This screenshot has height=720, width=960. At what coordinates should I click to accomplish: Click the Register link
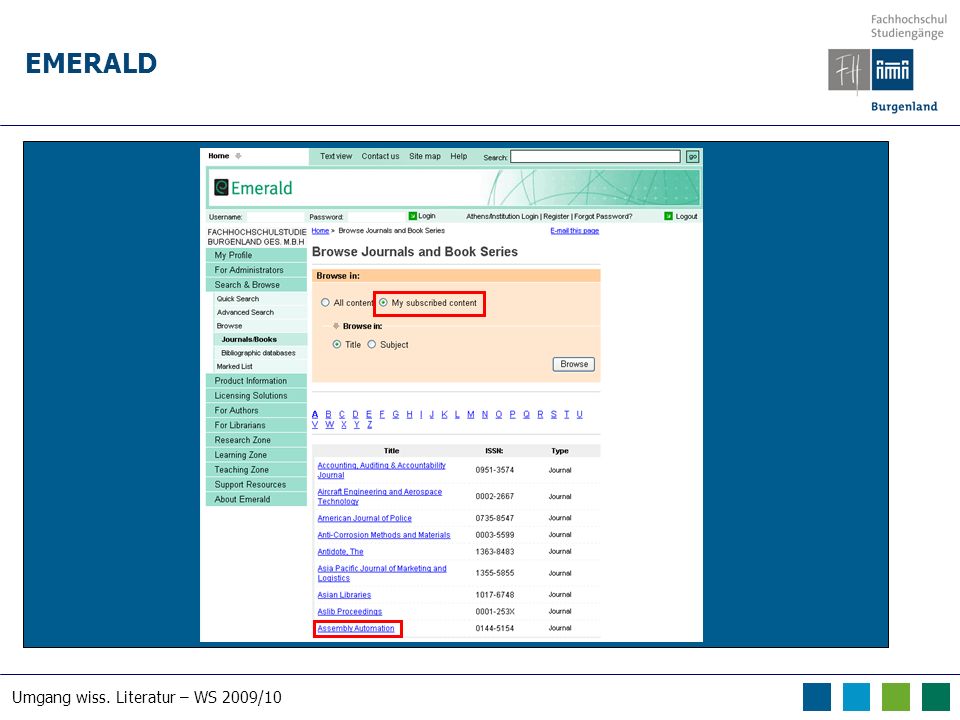point(556,216)
